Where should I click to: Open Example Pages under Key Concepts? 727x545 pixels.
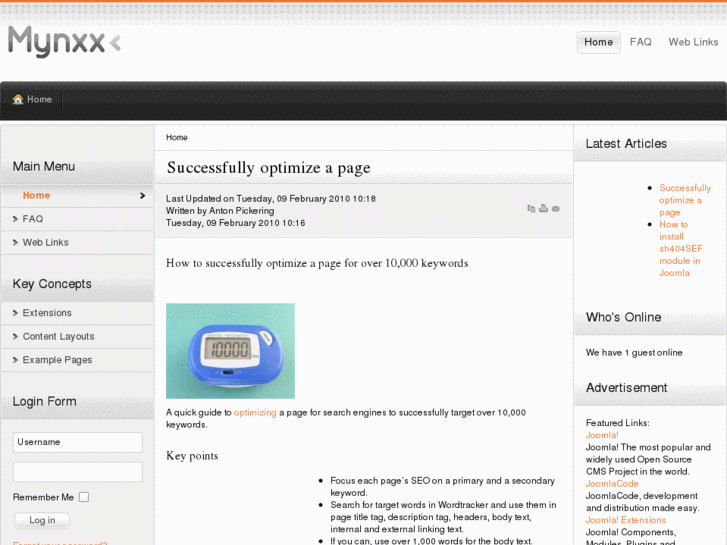coord(77,360)
